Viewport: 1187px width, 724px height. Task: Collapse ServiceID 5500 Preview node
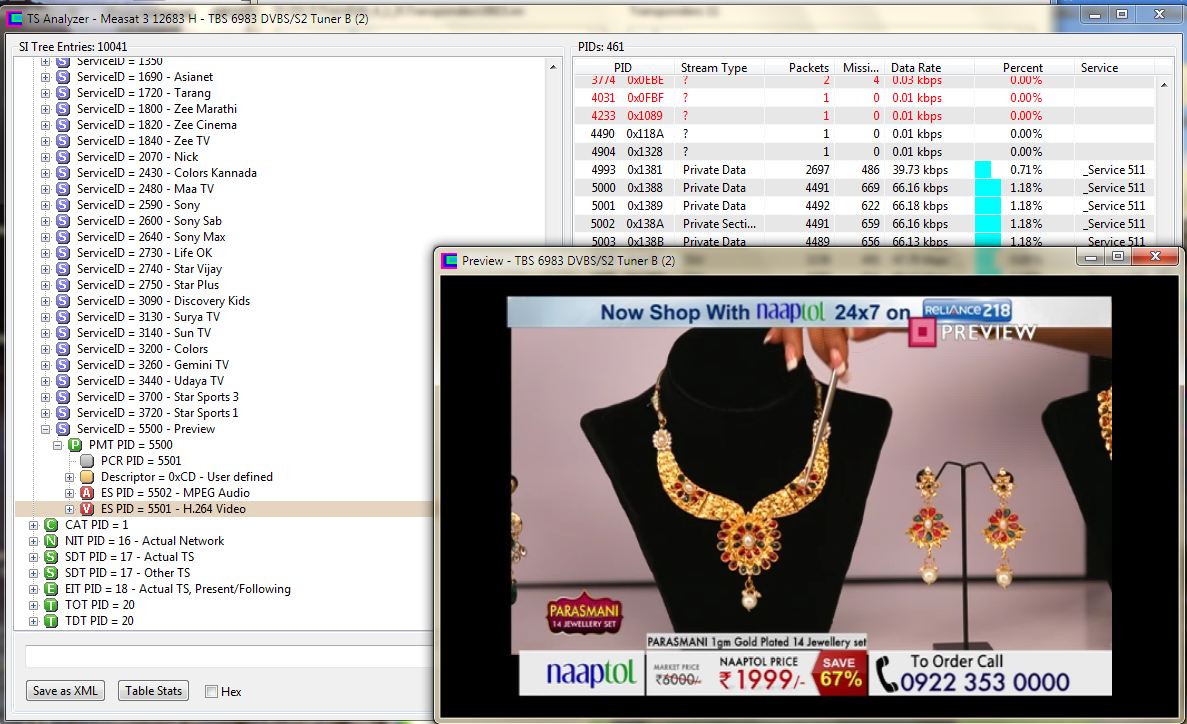coord(45,429)
